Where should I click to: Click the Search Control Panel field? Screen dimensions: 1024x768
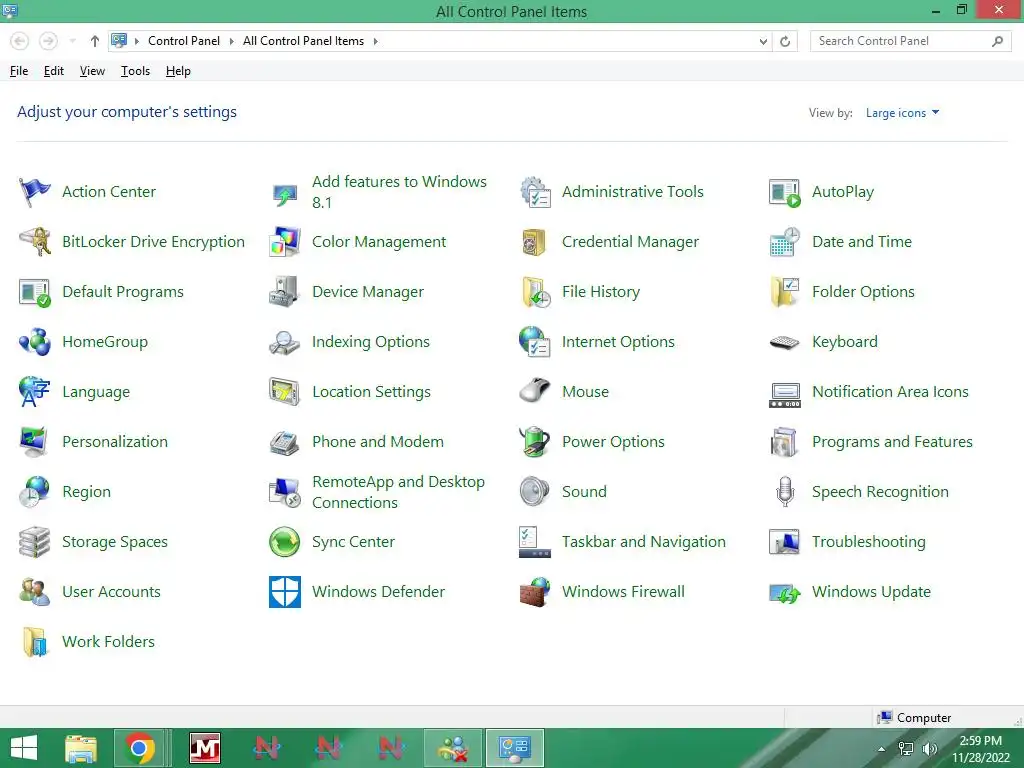[x=910, y=41]
